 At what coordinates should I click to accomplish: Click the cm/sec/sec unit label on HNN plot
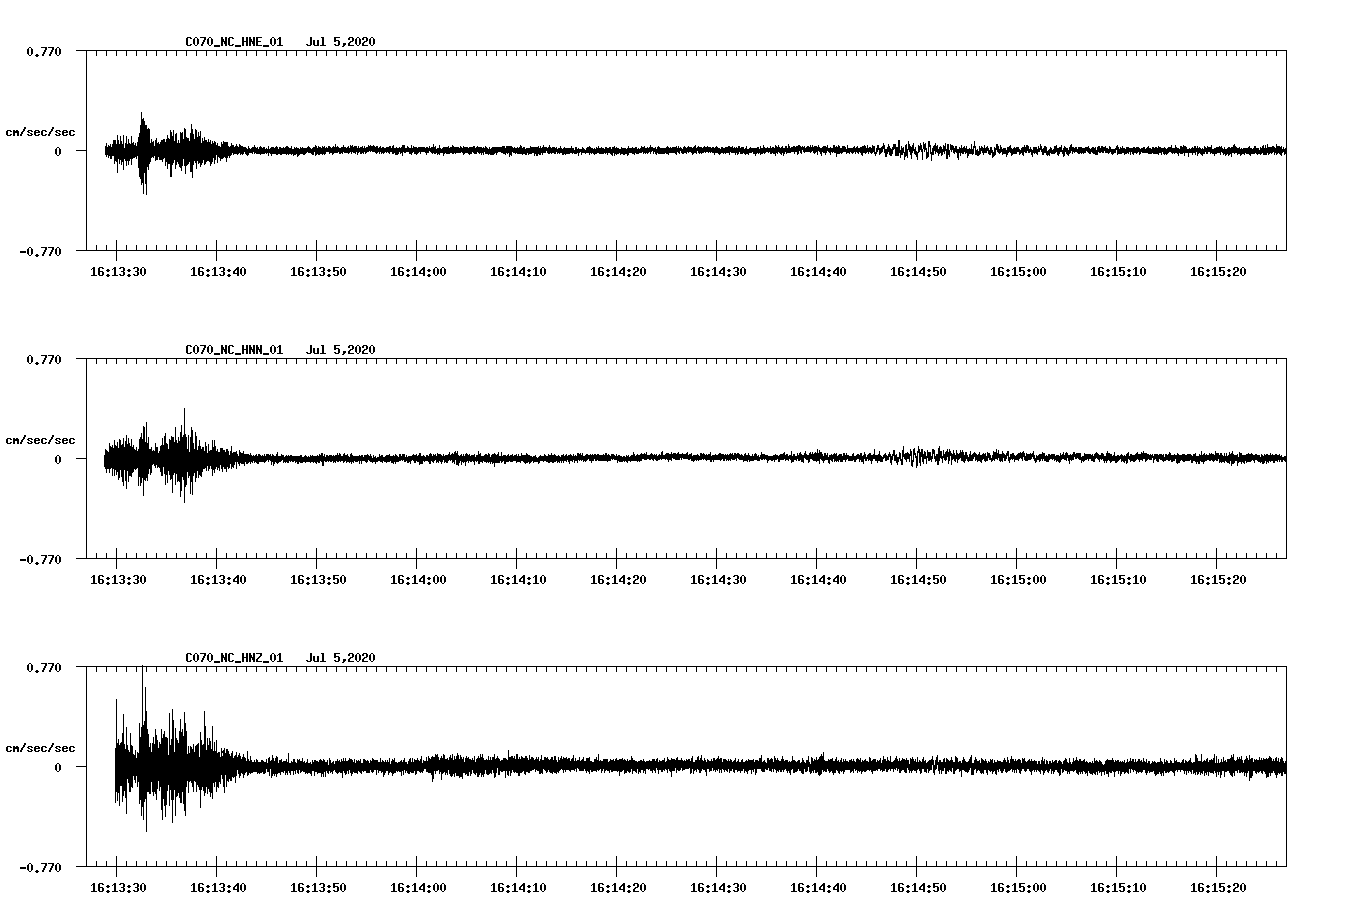pyautogui.click(x=40, y=440)
